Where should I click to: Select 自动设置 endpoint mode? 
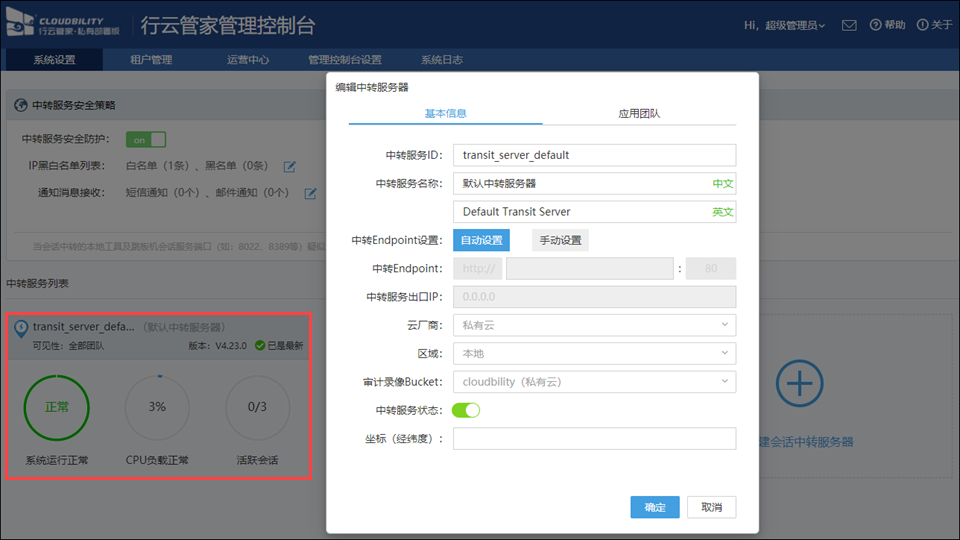[x=481, y=240]
